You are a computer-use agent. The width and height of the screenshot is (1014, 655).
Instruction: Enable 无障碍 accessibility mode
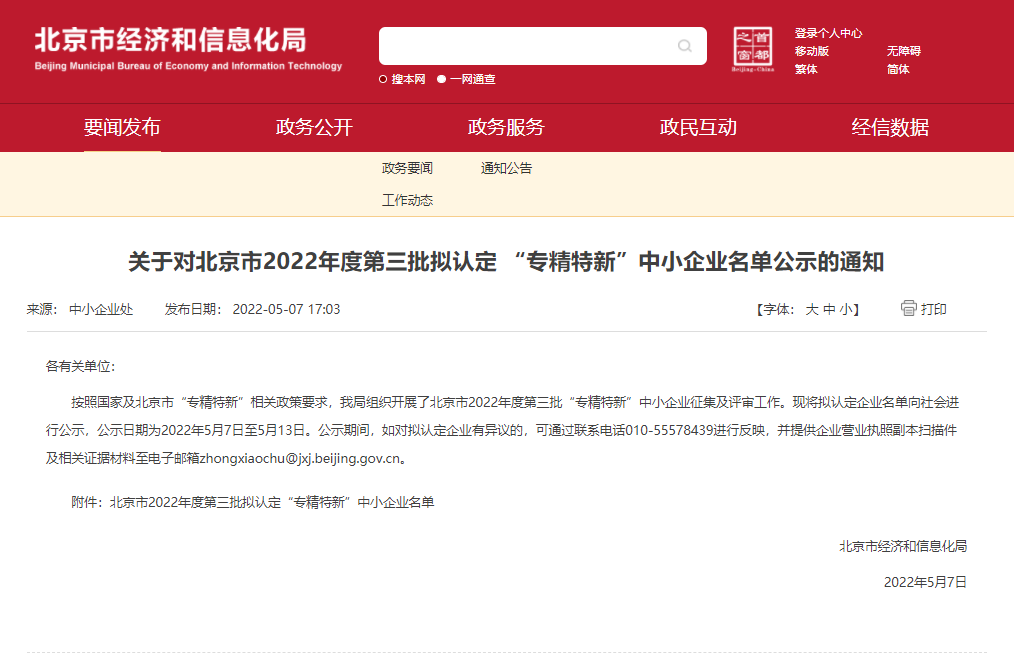pyautogui.click(x=903, y=51)
